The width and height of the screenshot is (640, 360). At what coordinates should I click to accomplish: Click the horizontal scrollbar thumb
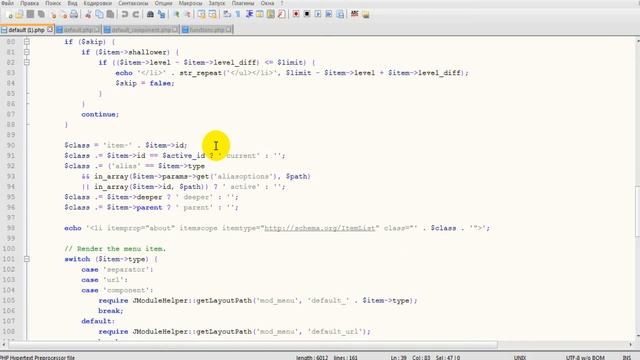[252, 345]
